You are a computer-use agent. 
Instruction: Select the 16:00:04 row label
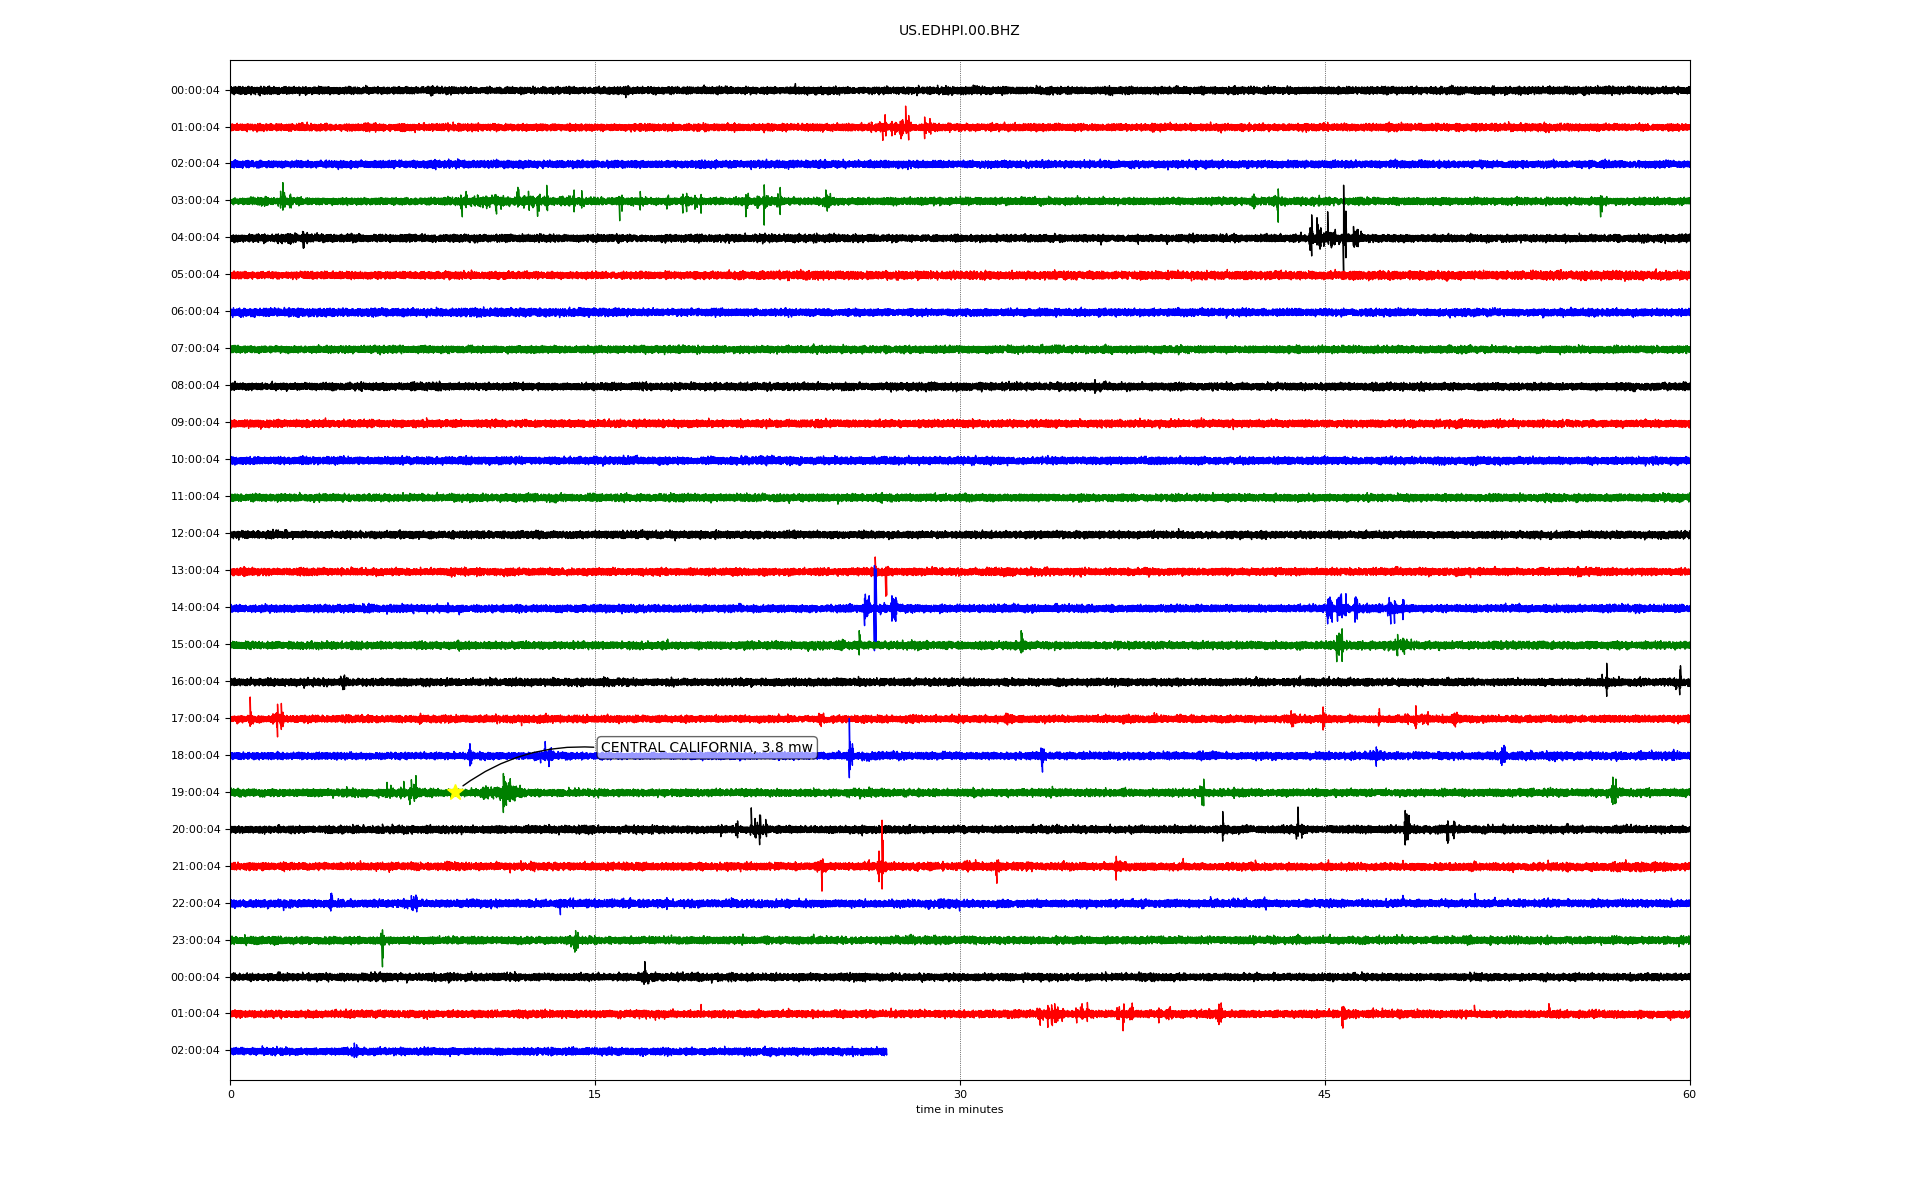pos(195,681)
